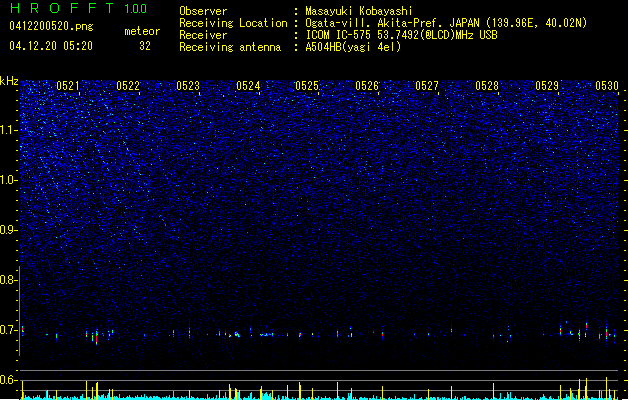Click the ICOM IC-575 receiver text
Screen dimensions: 629x400
click(x=401, y=35)
